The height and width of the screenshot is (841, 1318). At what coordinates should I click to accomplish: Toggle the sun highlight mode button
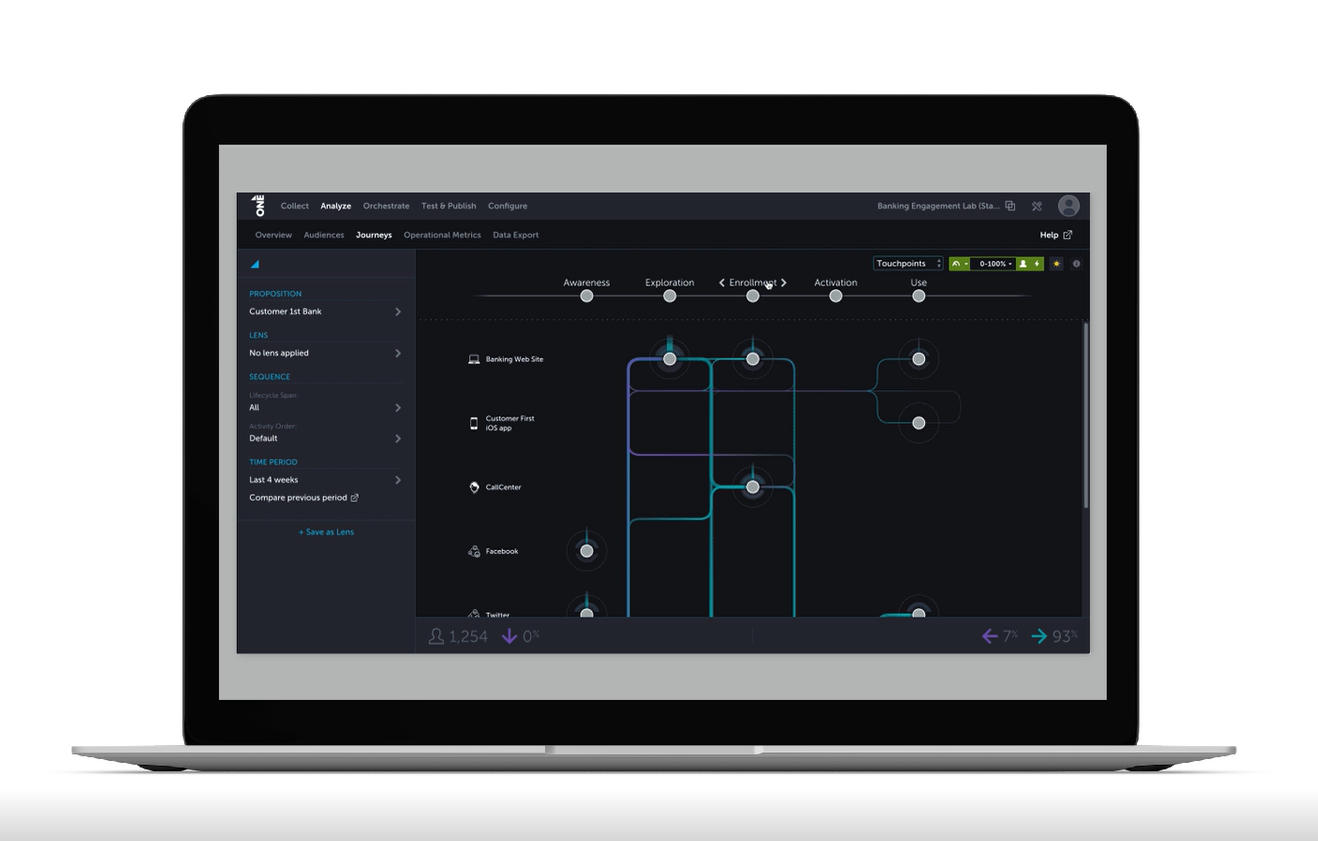click(1056, 264)
